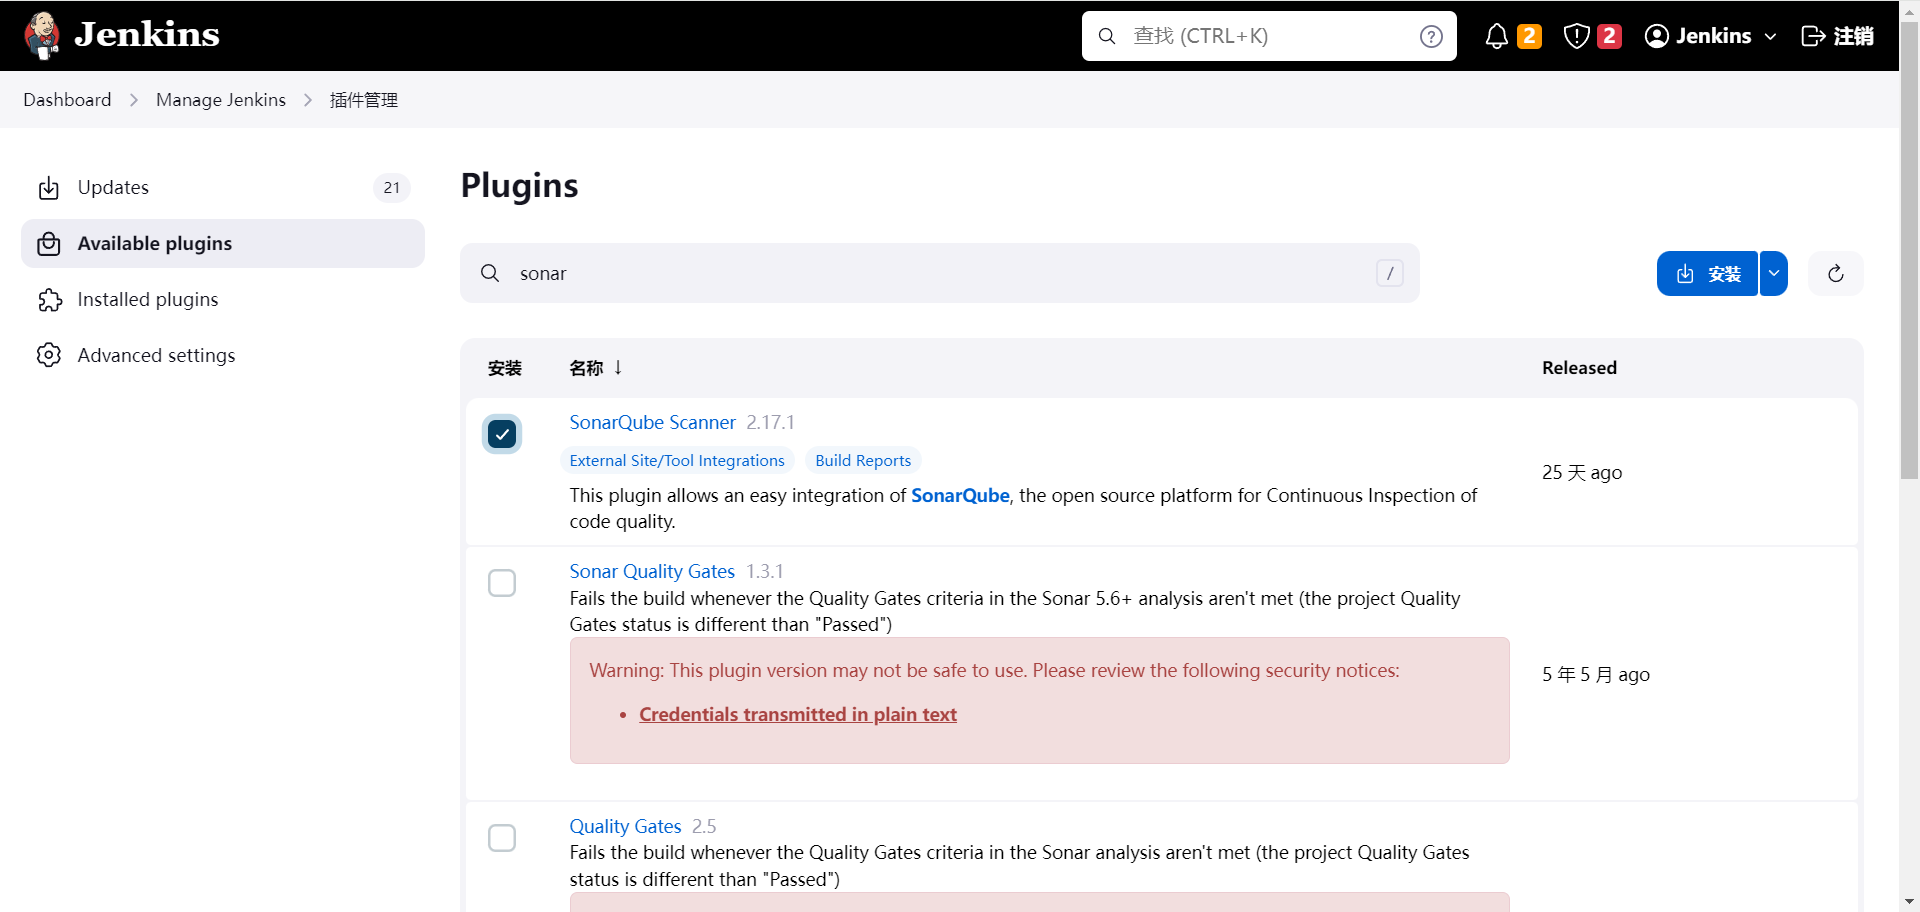Open the notifications bell icon

(1496, 36)
